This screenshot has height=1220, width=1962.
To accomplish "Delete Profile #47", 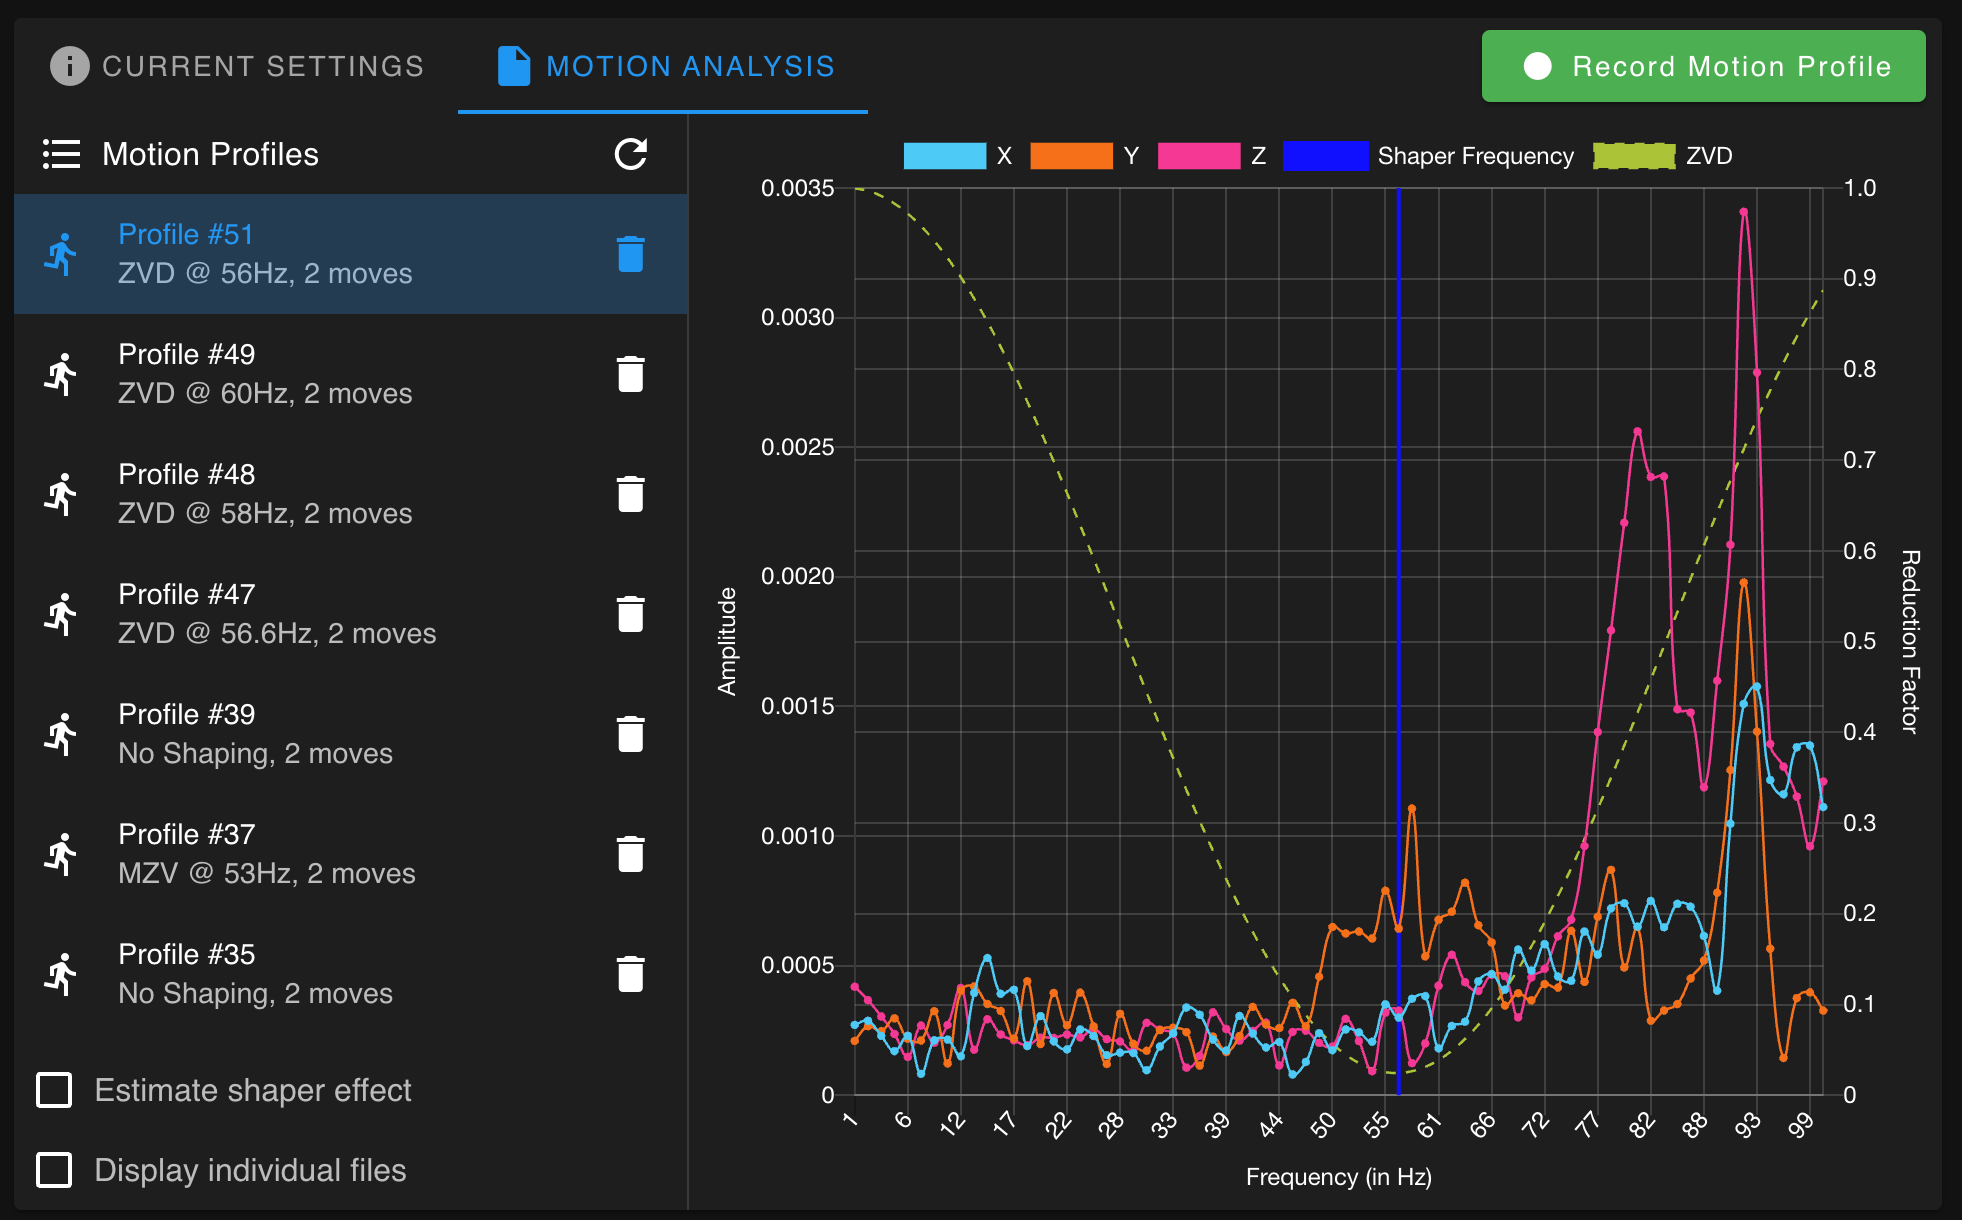I will click(x=631, y=614).
